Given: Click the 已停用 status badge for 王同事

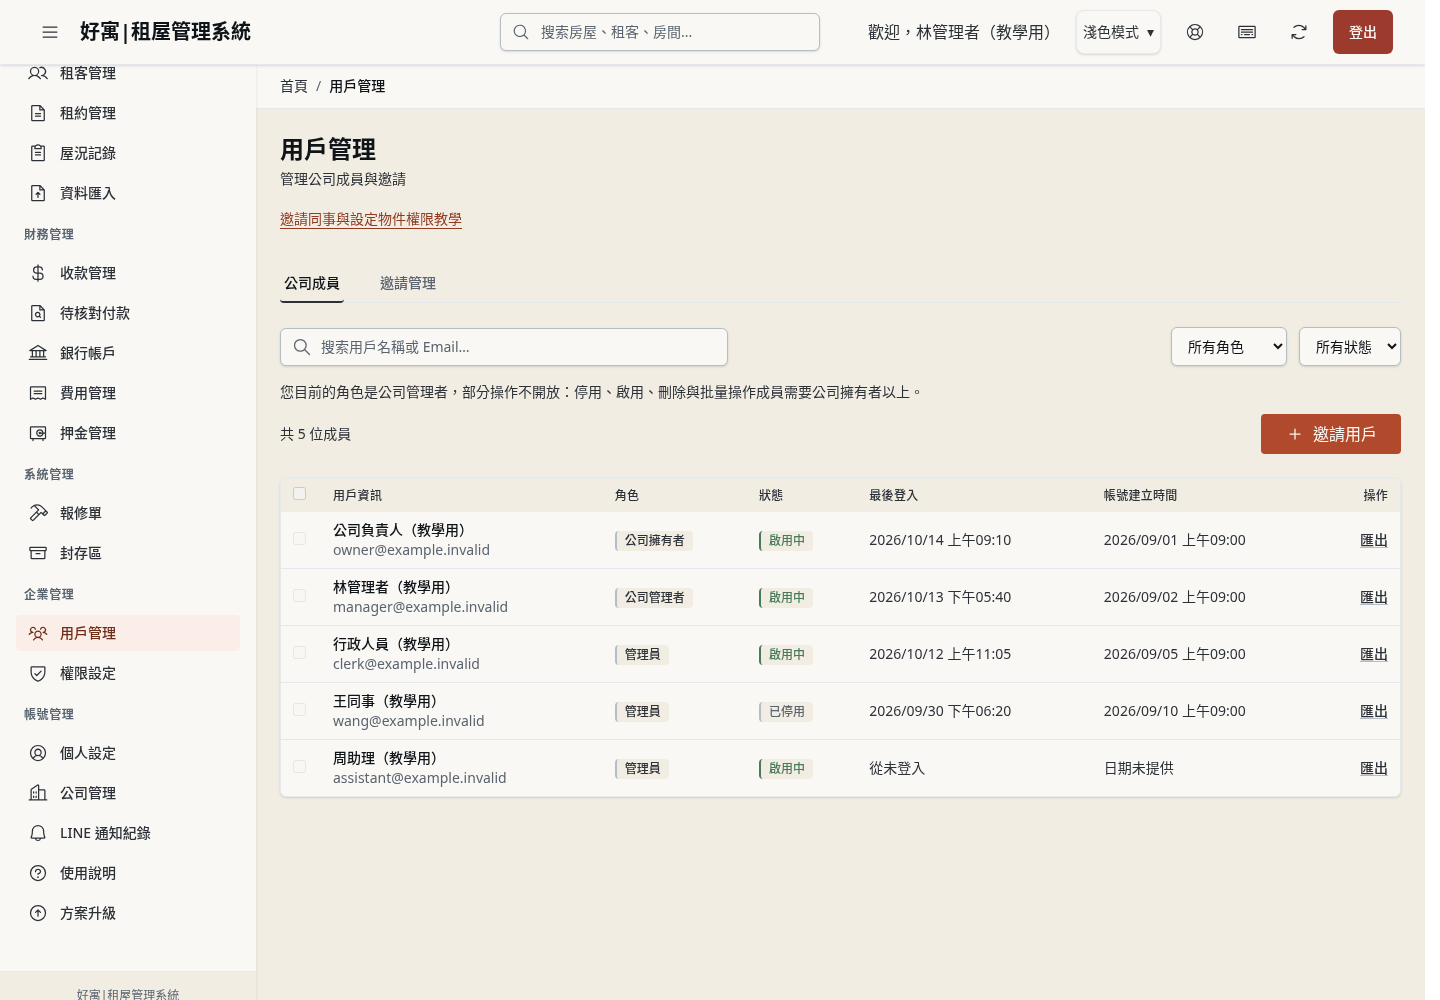Looking at the screenshot, I should click(x=786, y=711).
